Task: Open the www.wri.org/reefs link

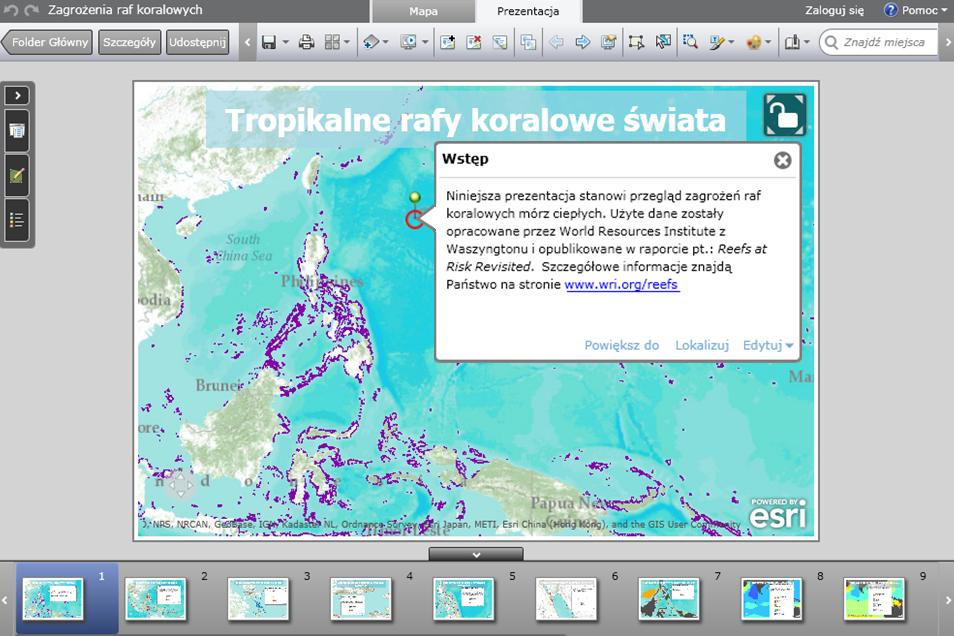Action: pyautogui.click(x=621, y=284)
